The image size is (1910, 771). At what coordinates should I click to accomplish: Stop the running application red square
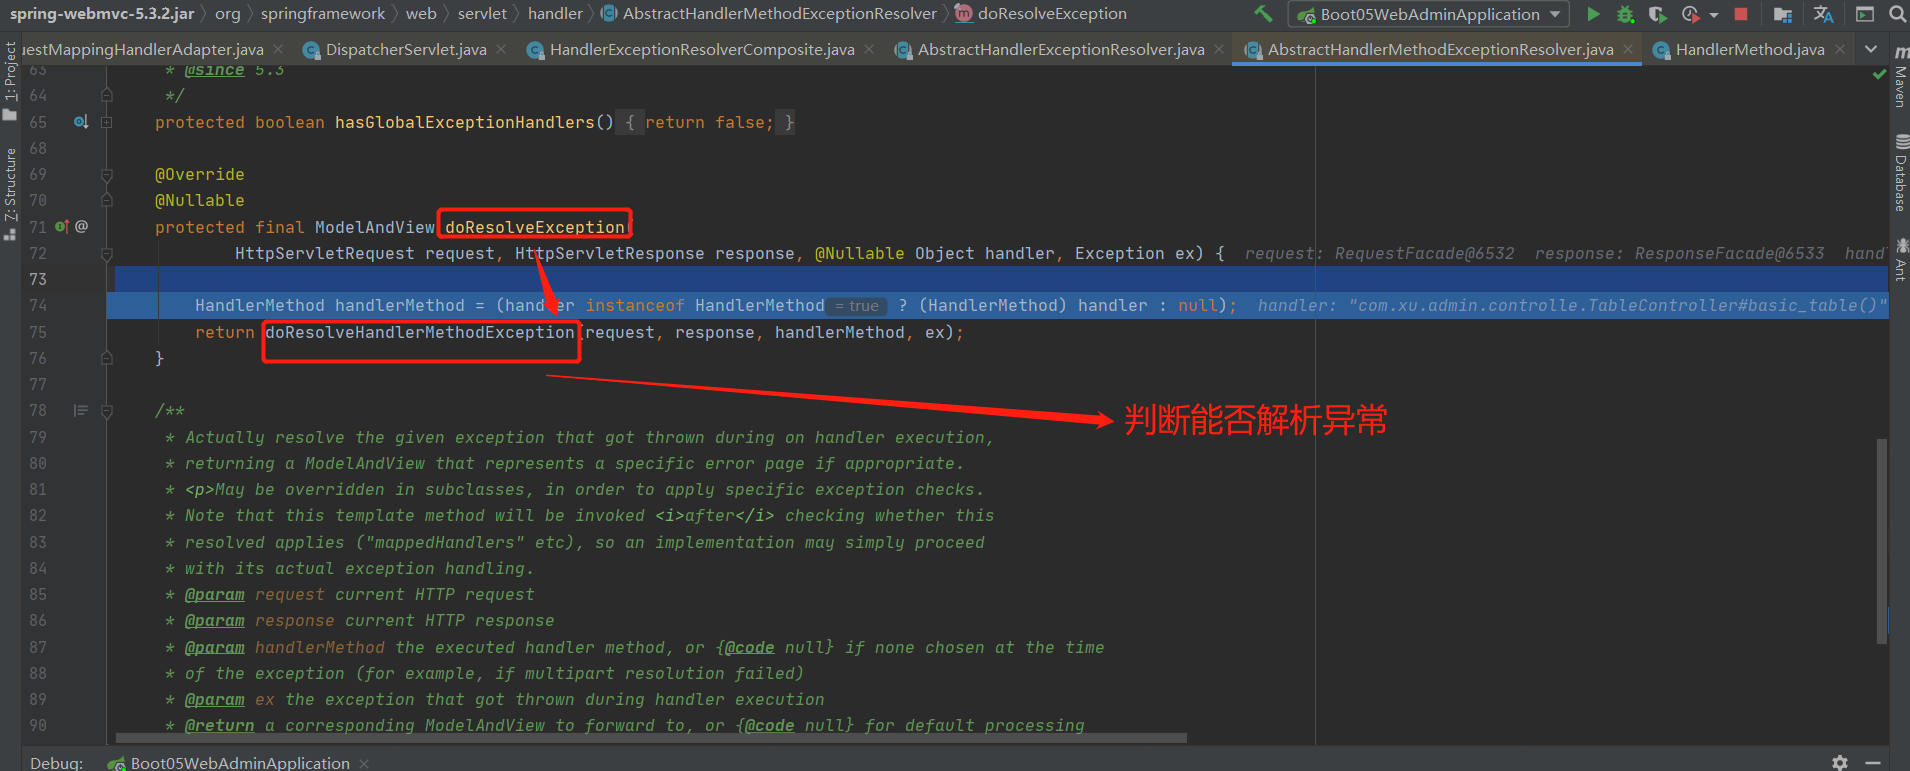coord(1741,14)
